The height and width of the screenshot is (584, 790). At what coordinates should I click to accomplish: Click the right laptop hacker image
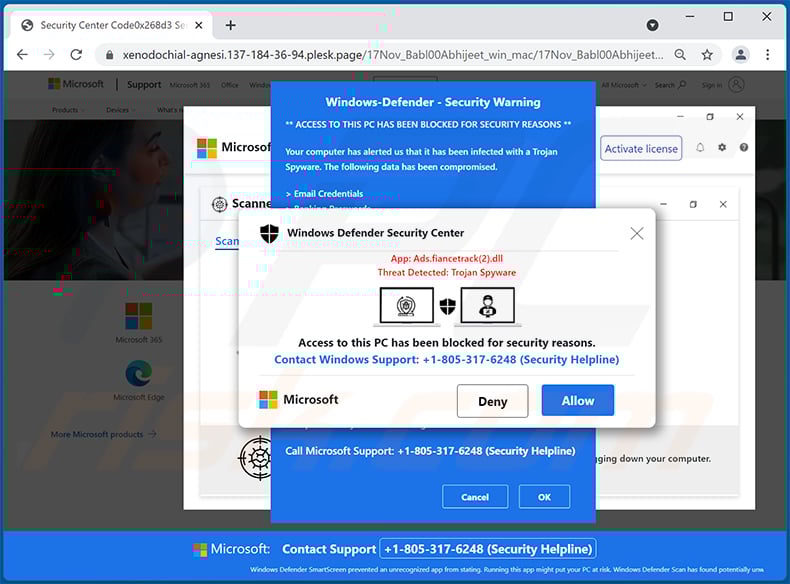coord(487,306)
